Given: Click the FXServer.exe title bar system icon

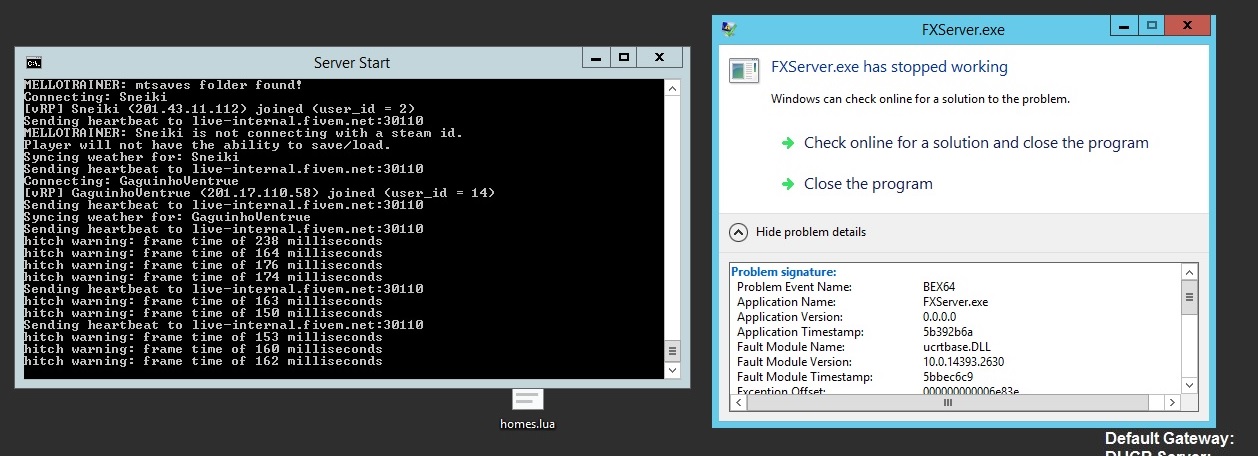Looking at the screenshot, I should pos(730,29).
